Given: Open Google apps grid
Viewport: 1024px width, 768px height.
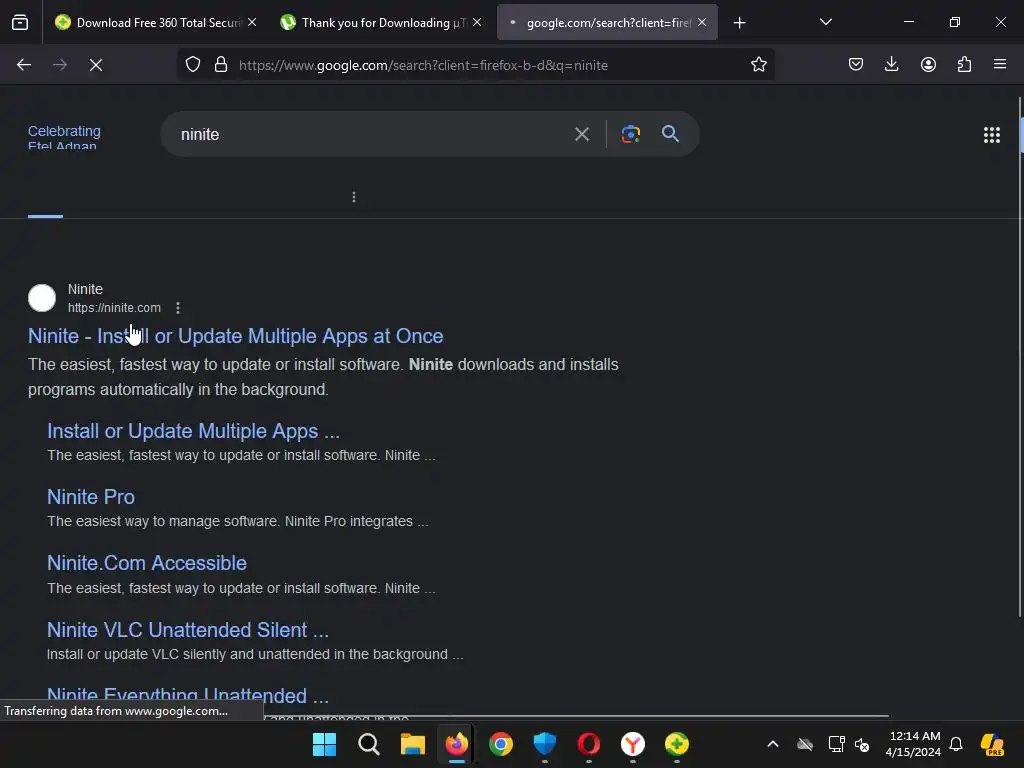Looking at the screenshot, I should (992, 135).
